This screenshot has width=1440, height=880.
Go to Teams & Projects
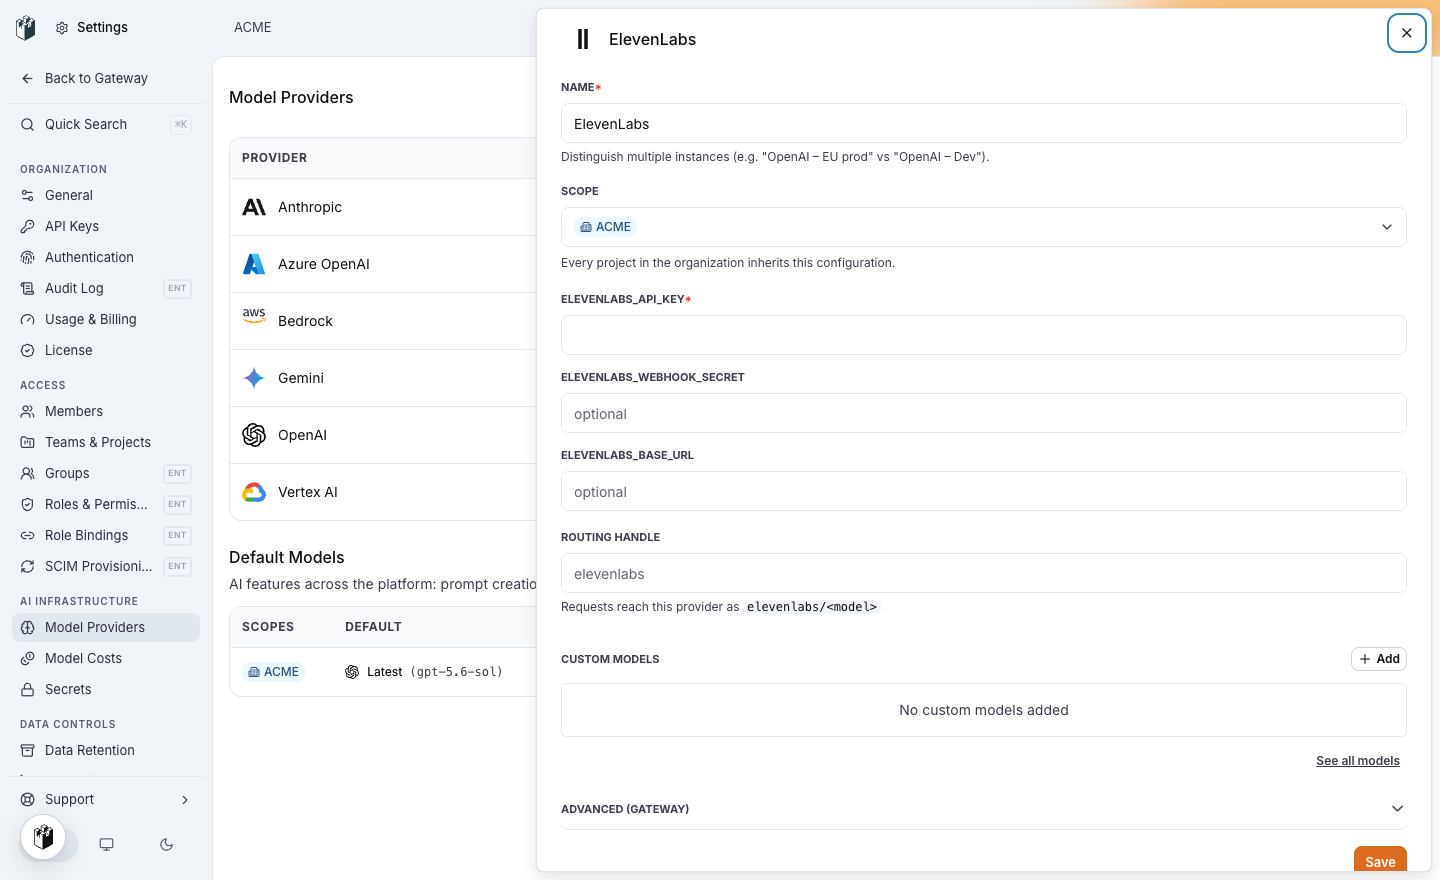106,442
